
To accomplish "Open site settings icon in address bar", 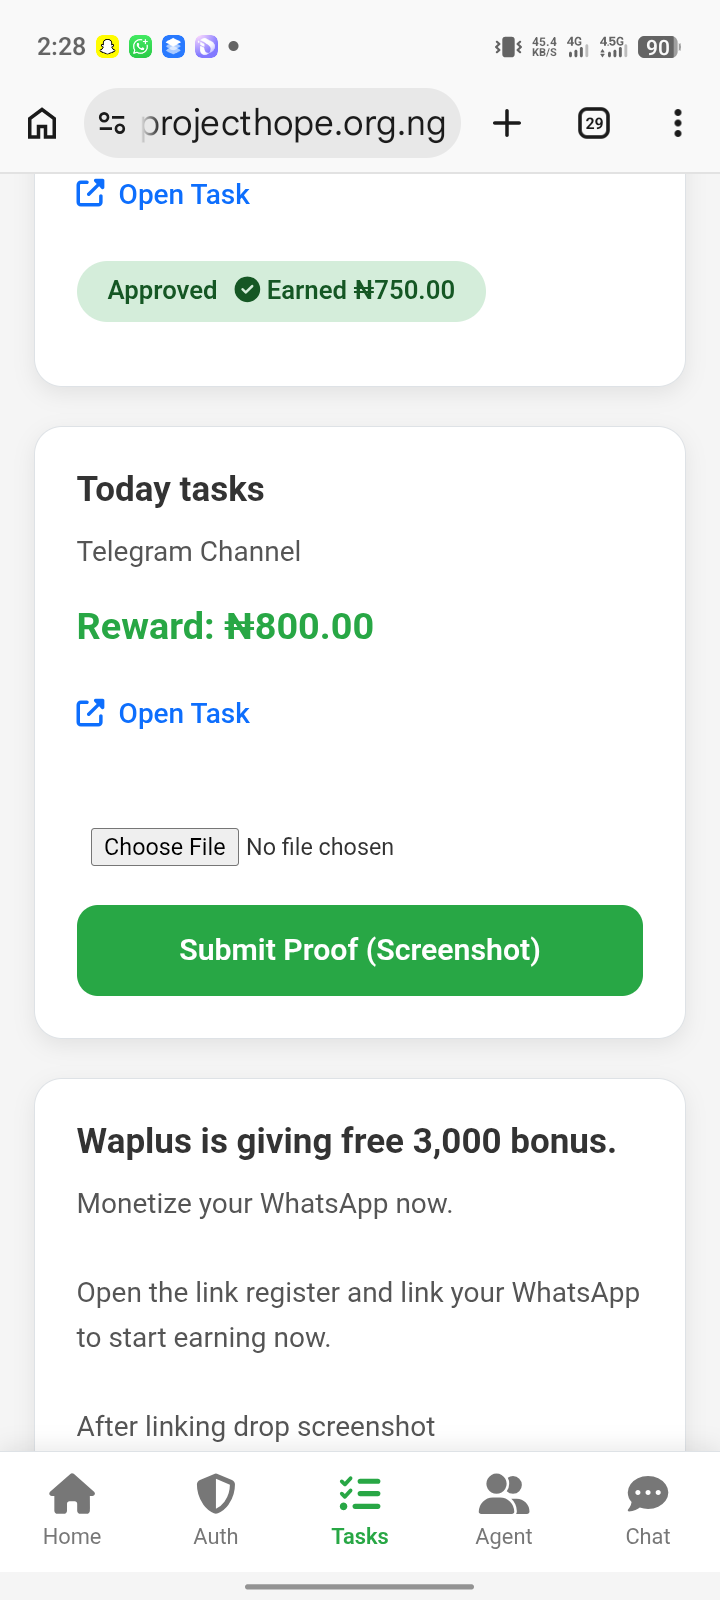I will click(x=112, y=123).
